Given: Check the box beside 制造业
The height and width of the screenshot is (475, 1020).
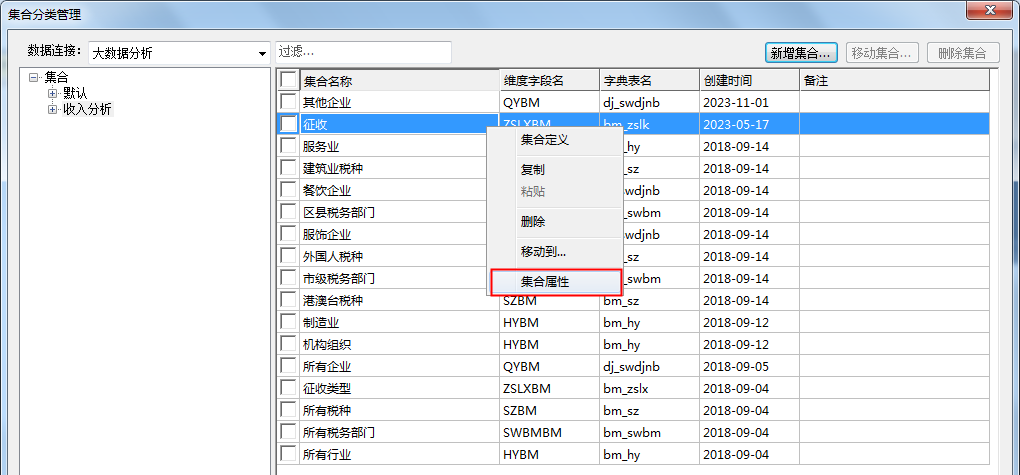Looking at the screenshot, I should (288, 322).
